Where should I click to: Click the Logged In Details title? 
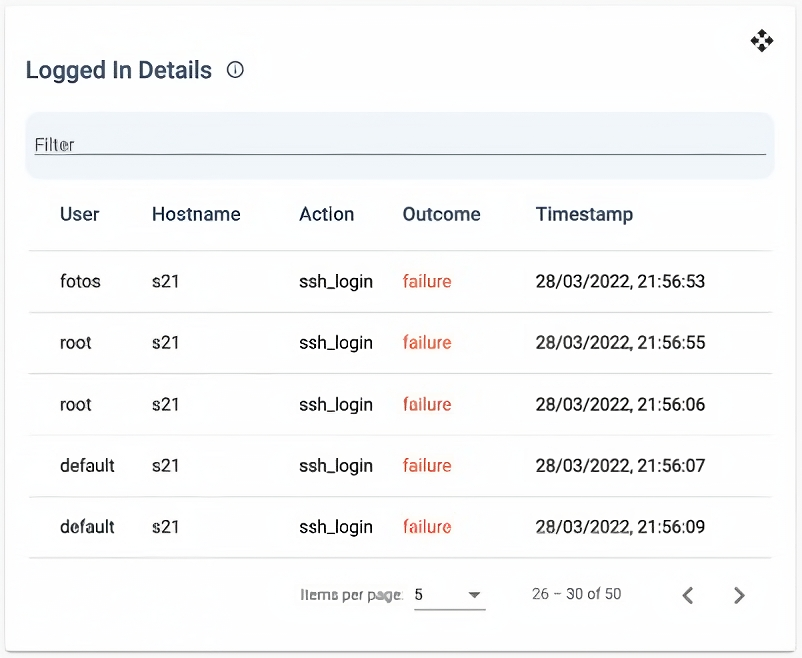[119, 70]
